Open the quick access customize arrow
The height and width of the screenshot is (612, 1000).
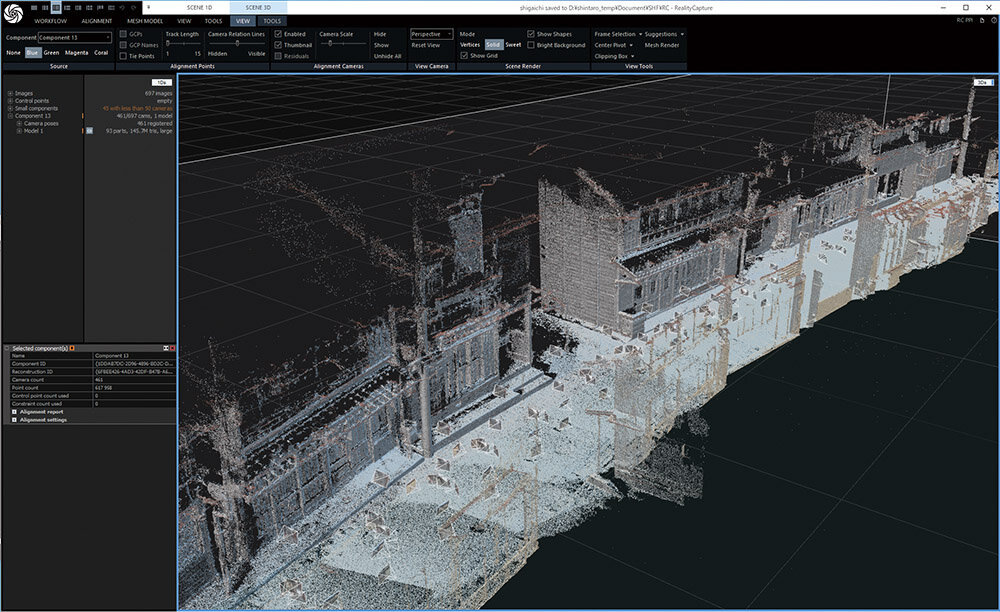click(148, 8)
